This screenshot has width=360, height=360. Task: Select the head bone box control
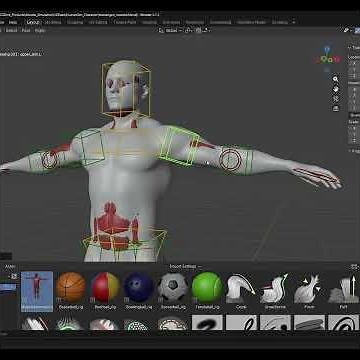[126, 88]
